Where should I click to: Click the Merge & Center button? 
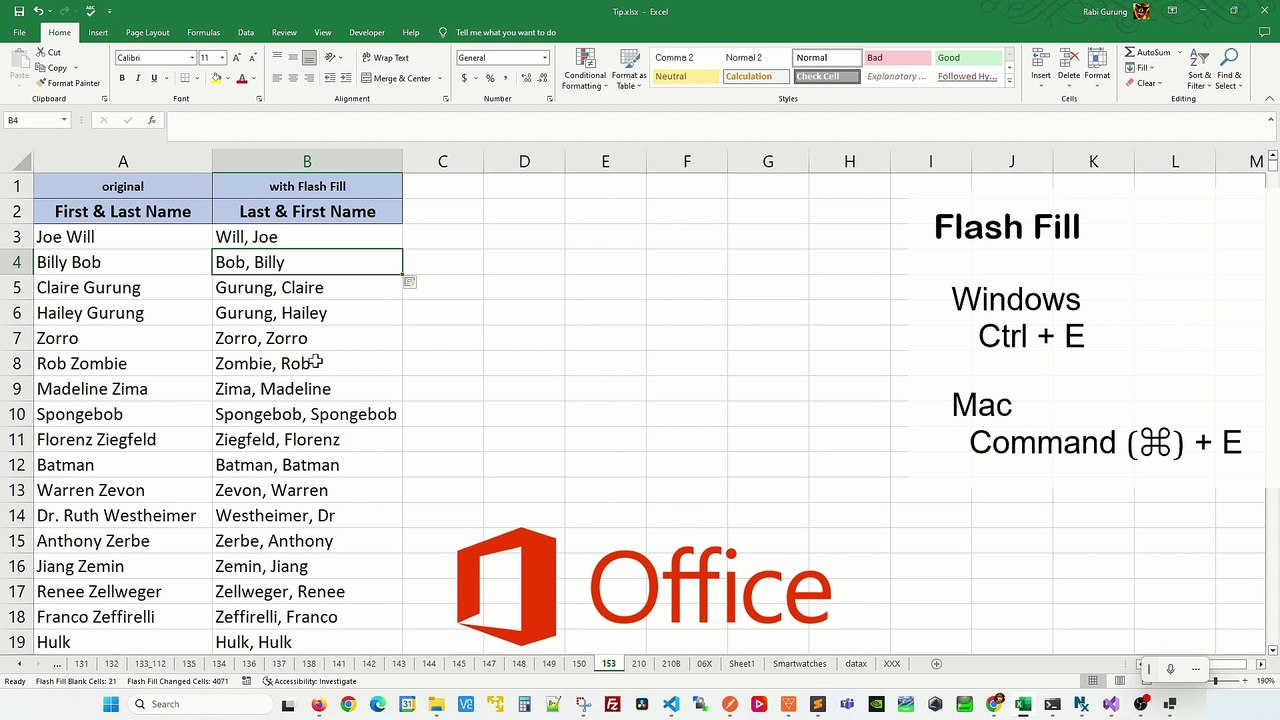pyautogui.click(x=396, y=78)
